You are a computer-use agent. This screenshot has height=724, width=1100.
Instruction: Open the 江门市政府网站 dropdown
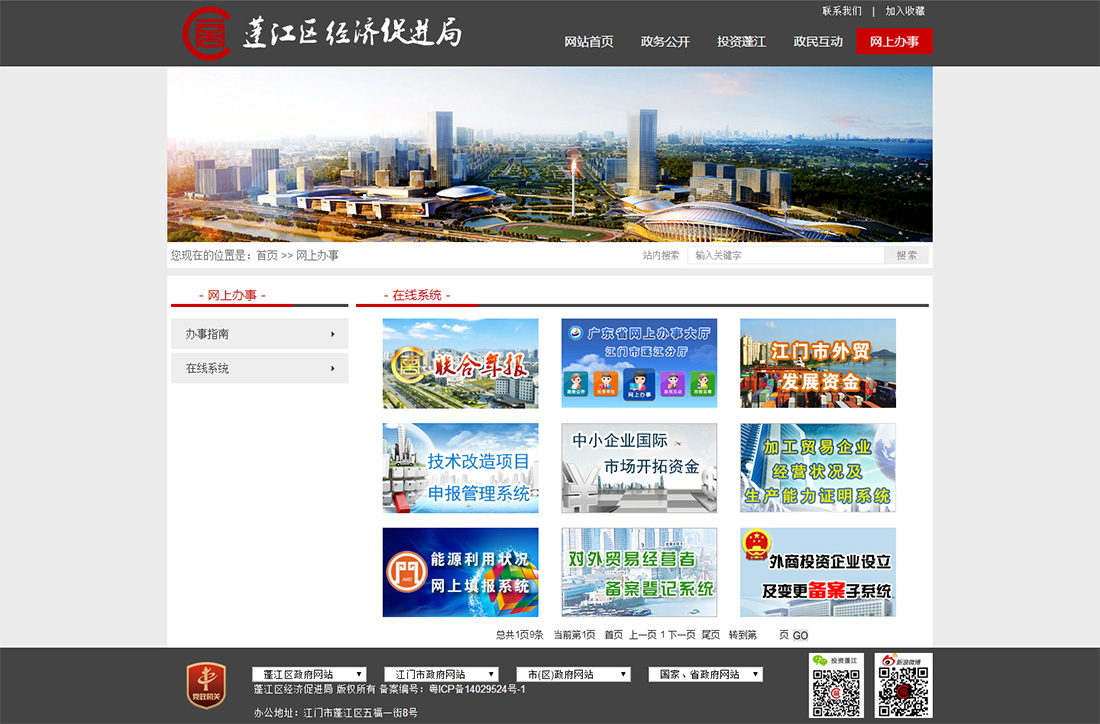(x=441, y=675)
